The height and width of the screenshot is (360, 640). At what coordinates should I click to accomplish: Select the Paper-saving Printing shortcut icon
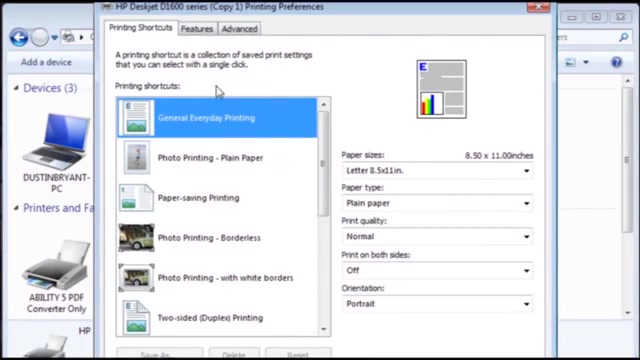136,198
